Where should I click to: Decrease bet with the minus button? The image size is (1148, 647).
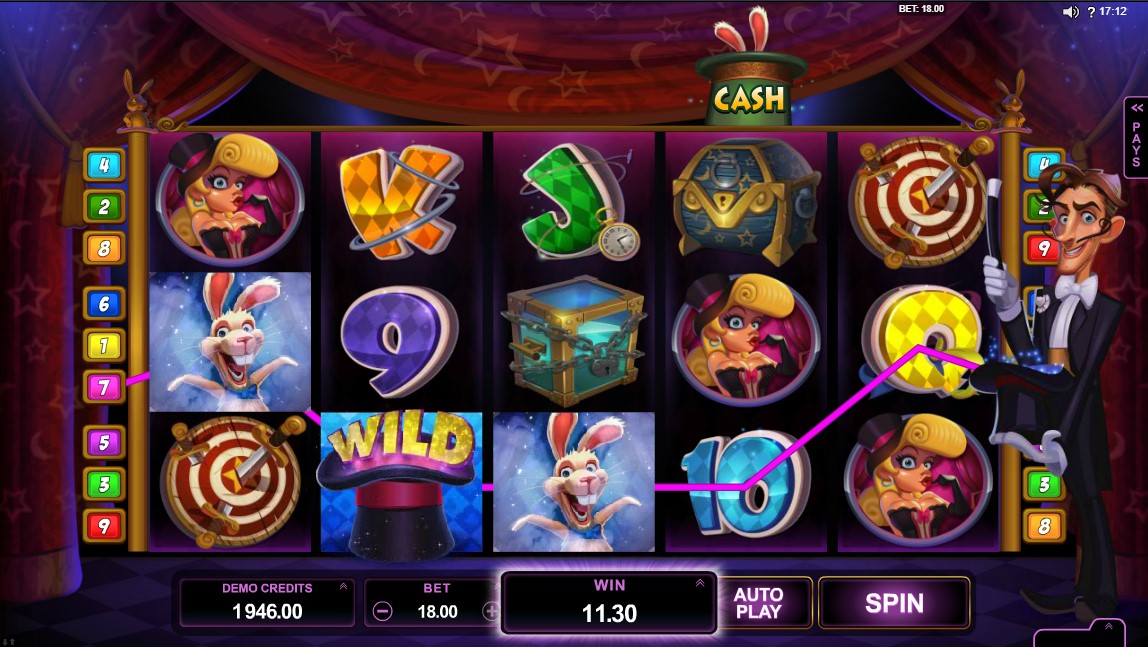point(382,611)
